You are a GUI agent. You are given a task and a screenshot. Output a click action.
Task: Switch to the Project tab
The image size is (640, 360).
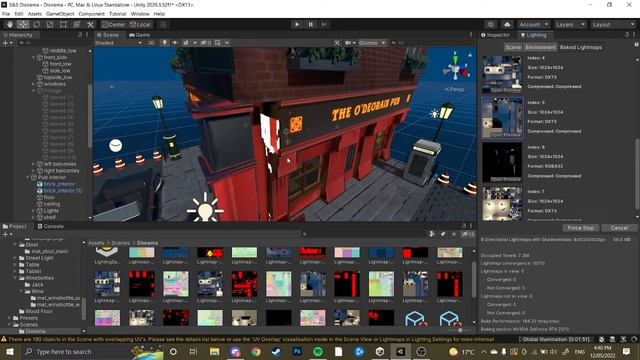pos(15,226)
